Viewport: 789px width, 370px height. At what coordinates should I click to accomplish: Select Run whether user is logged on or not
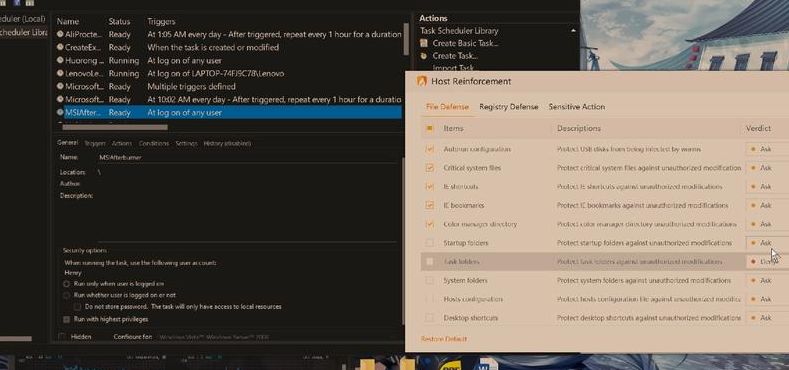coord(66,295)
